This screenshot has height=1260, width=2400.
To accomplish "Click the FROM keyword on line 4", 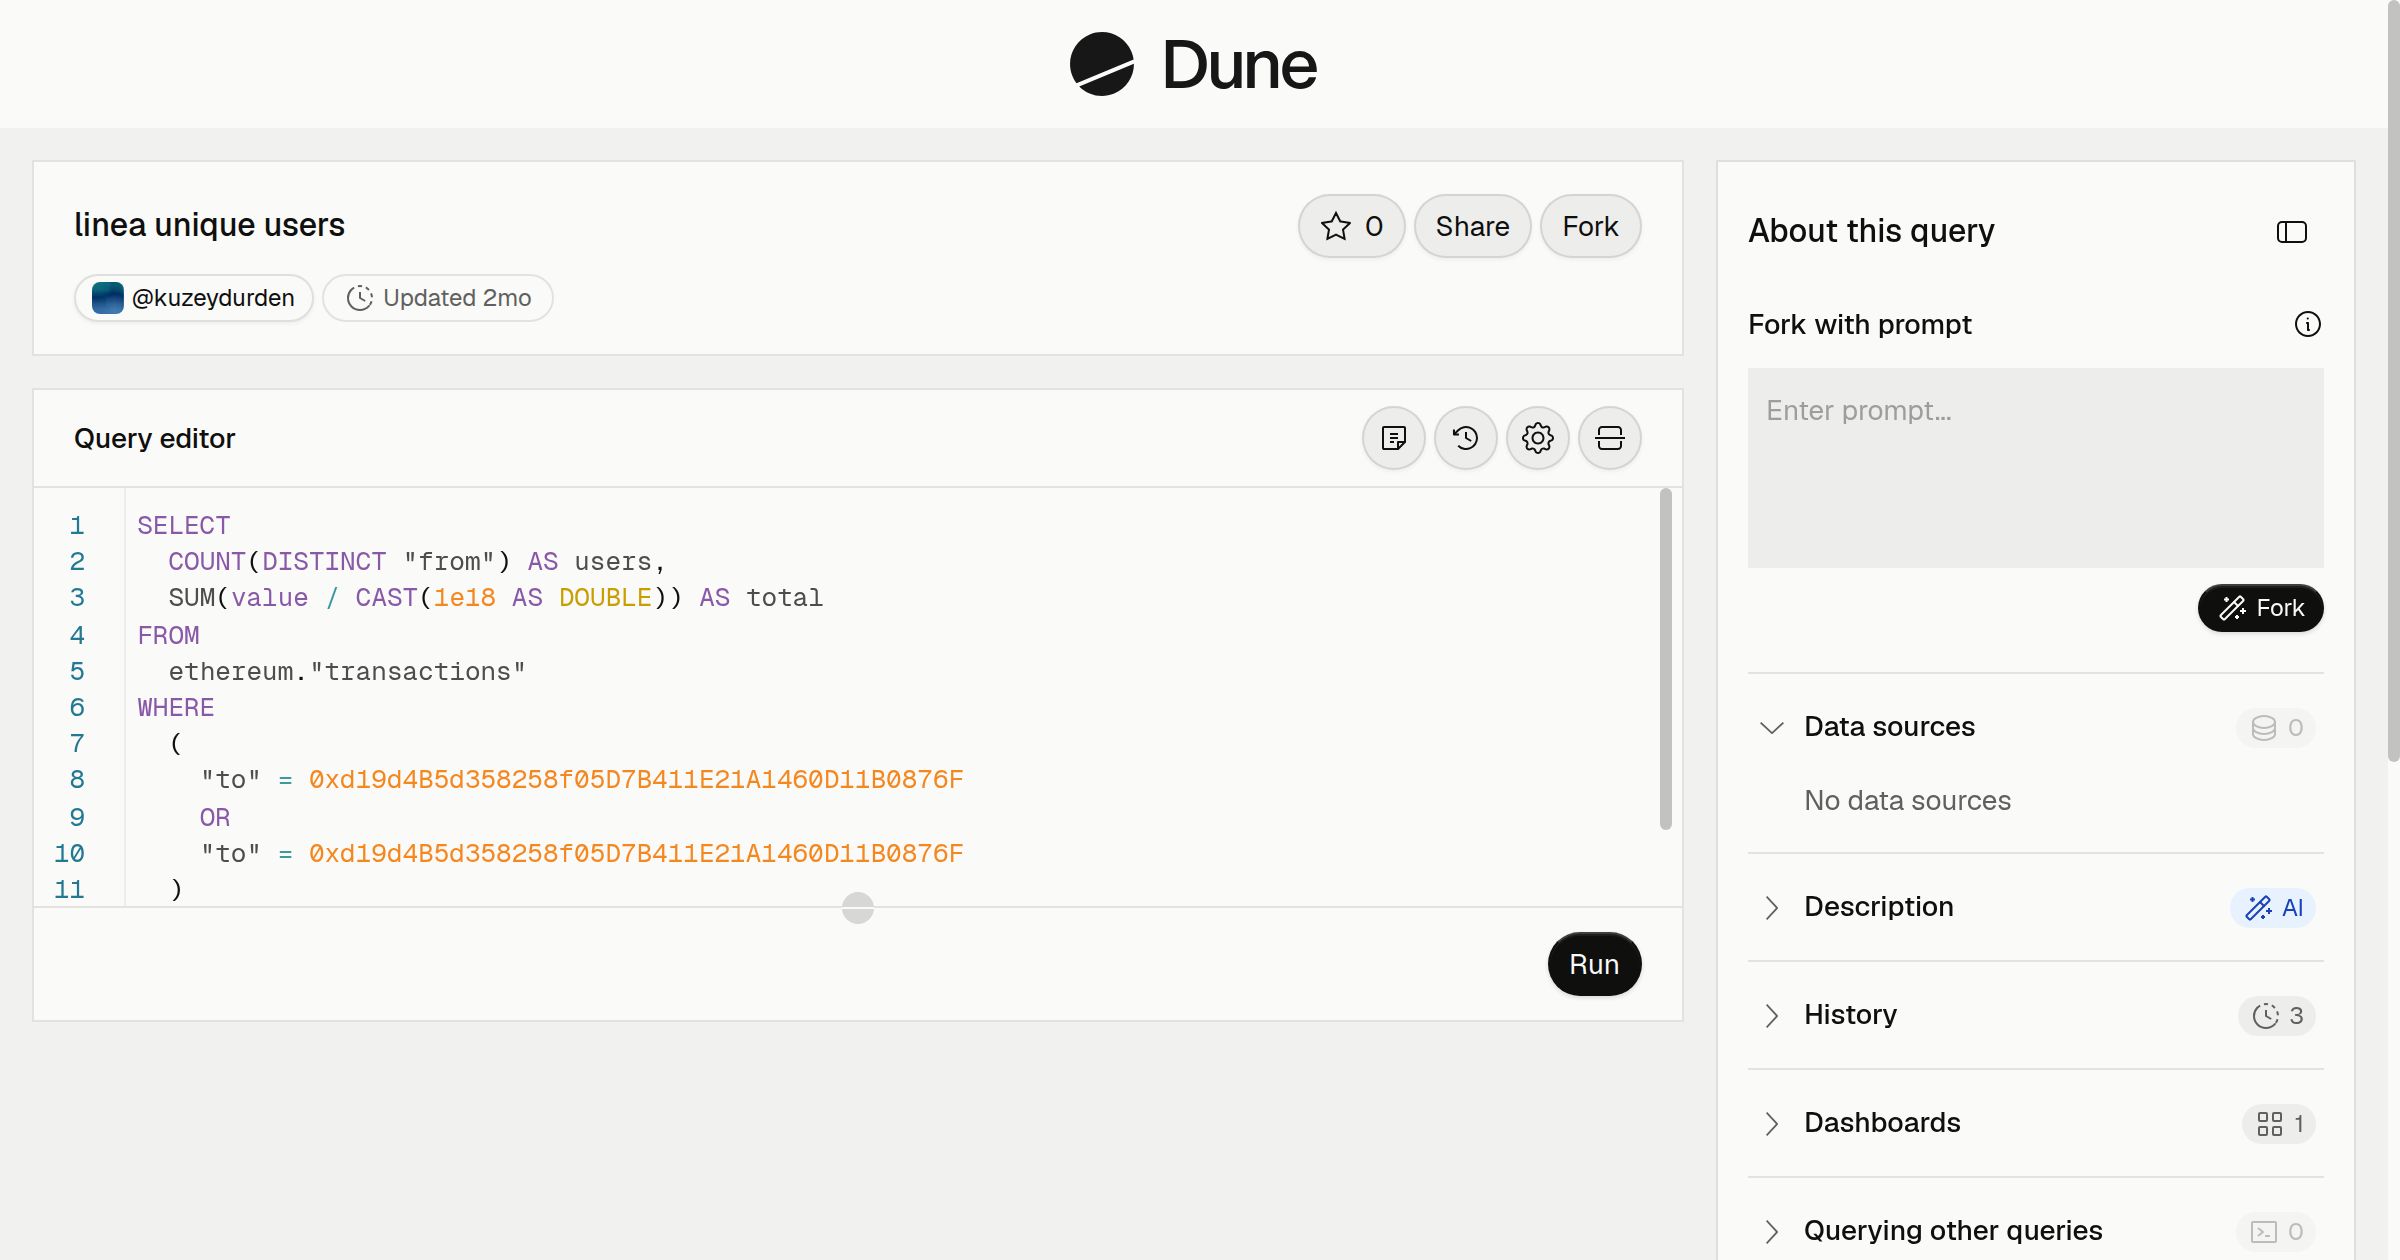I will pyautogui.click(x=168, y=636).
